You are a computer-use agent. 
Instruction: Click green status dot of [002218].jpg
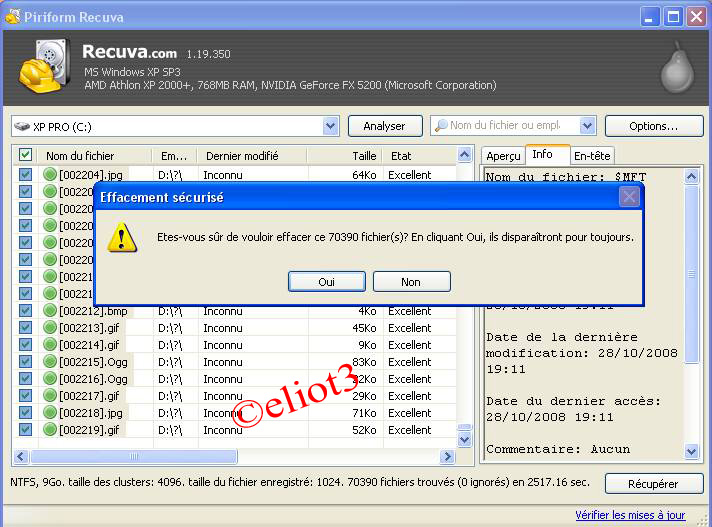point(49,412)
